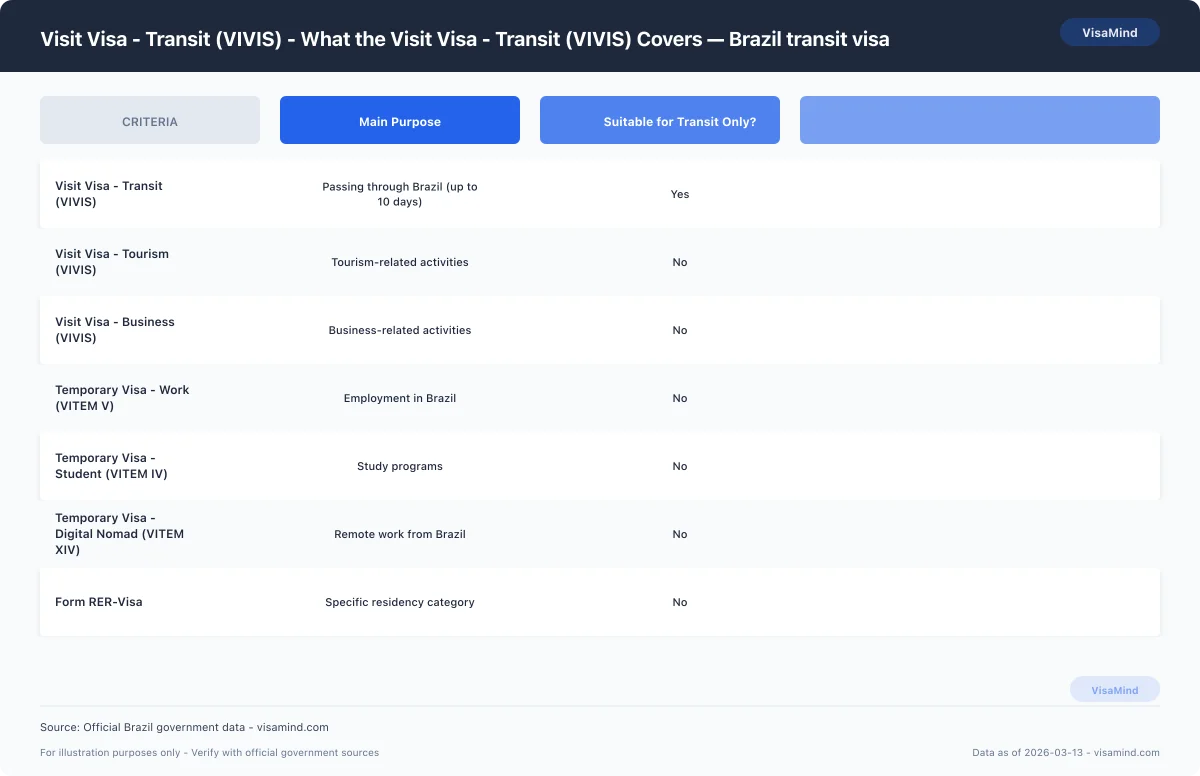Click the Yes value for the Transit visa
The image size is (1200, 776).
point(680,194)
